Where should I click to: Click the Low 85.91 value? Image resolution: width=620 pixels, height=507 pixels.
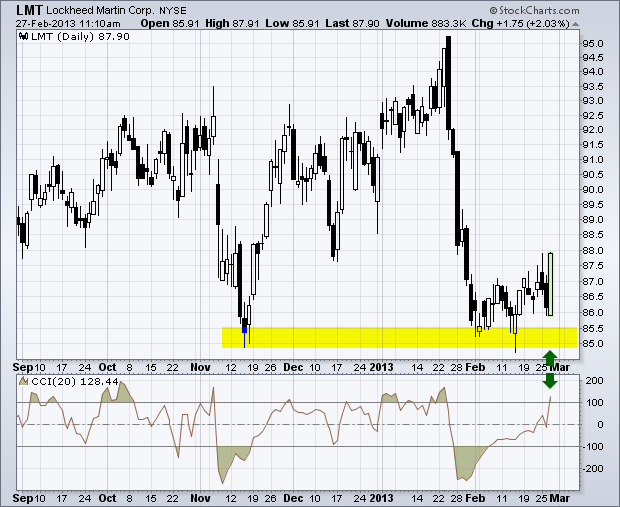(x=292, y=23)
